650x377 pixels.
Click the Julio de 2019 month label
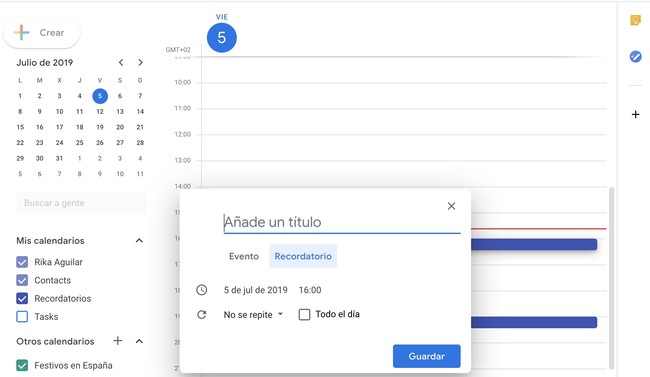pyautogui.click(x=45, y=63)
